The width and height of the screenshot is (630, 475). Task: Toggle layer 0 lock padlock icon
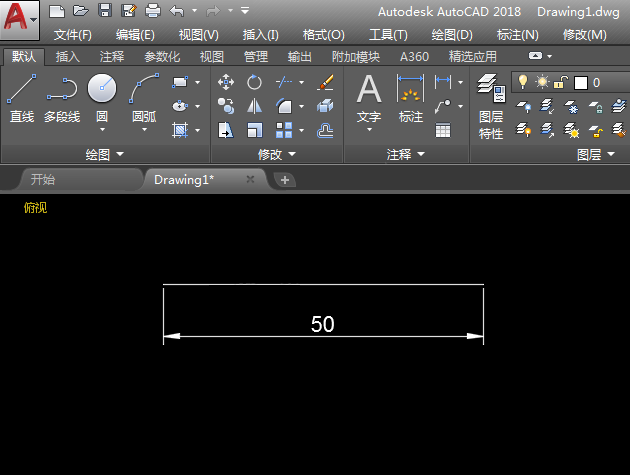[561, 82]
